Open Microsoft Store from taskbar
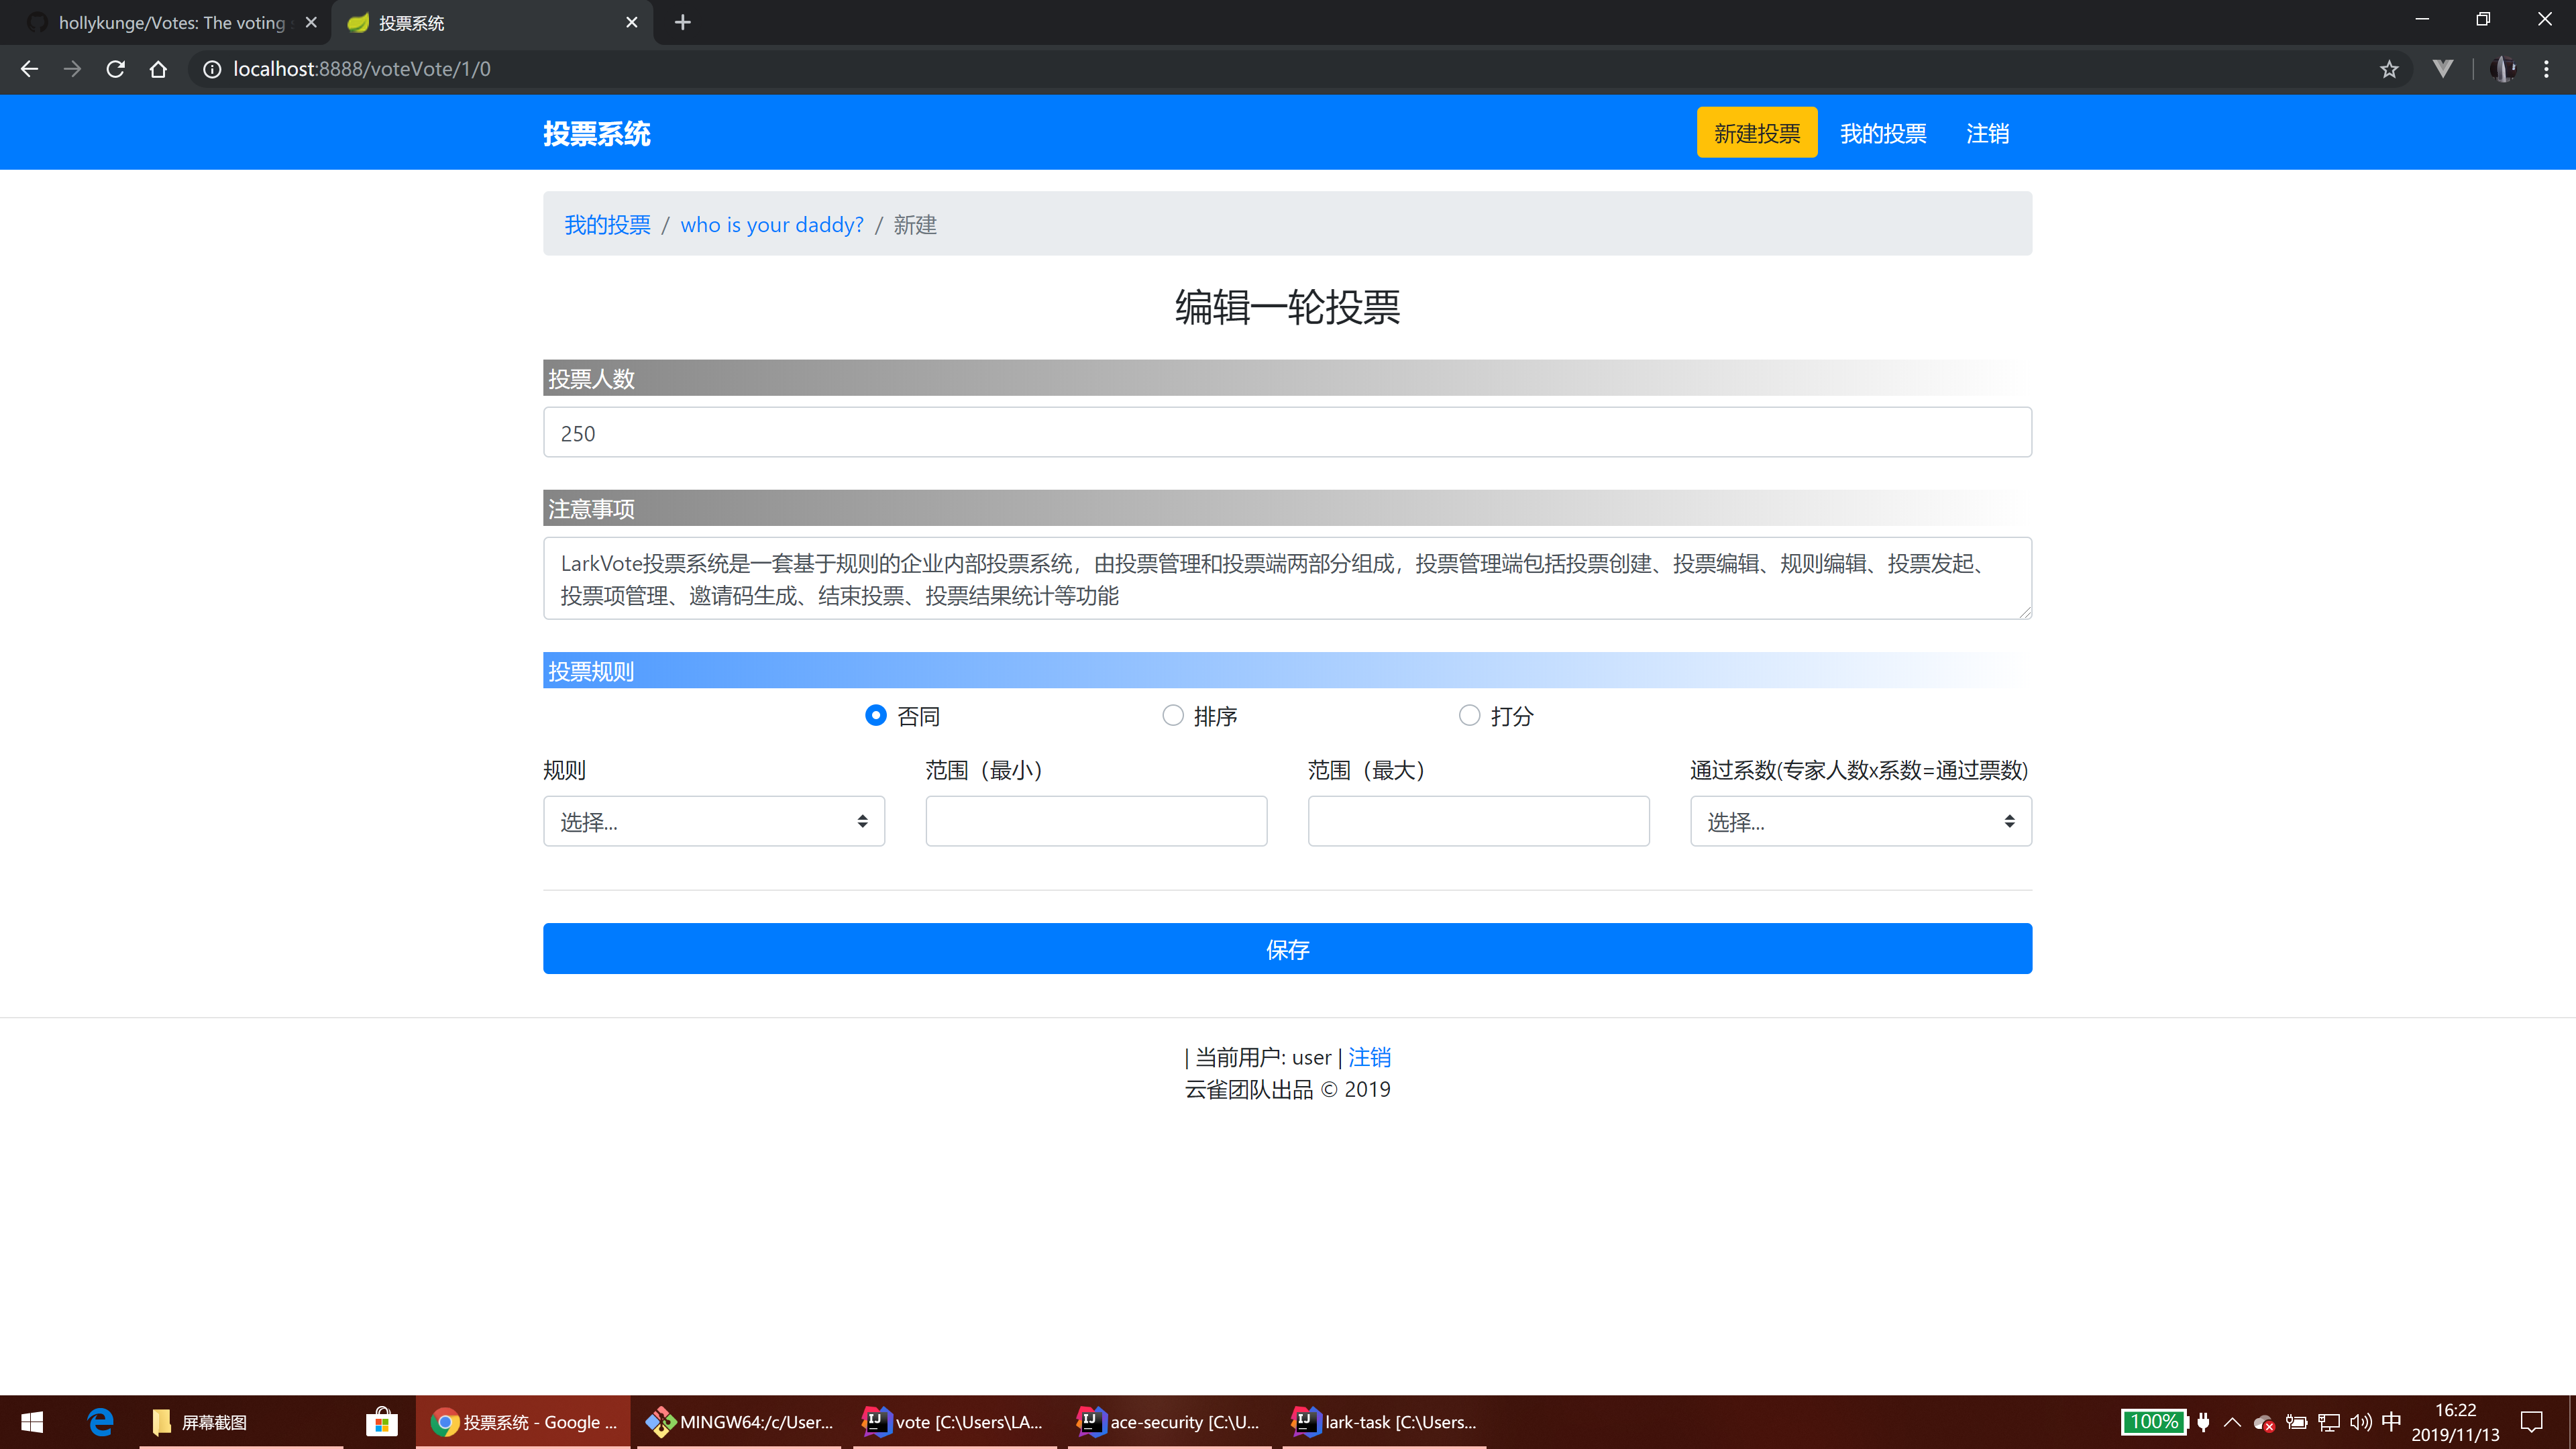2576x1449 pixels. point(382,1421)
